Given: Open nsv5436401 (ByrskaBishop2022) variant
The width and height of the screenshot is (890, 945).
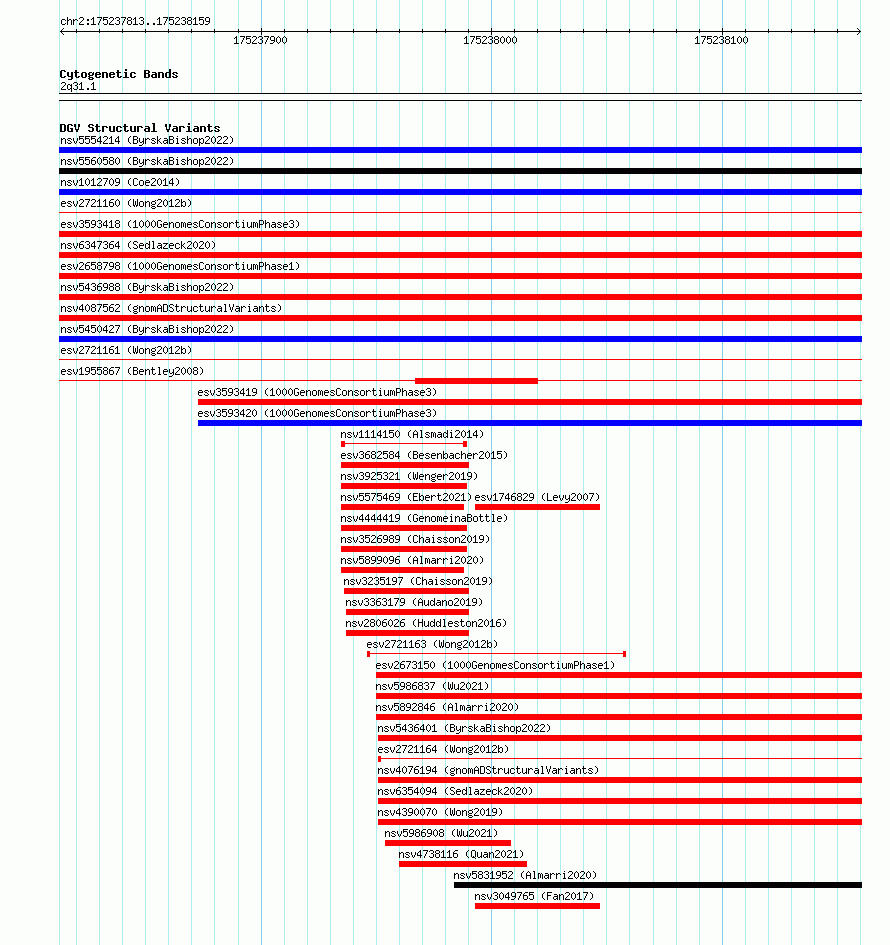Looking at the screenshot, I should point(464,729).
